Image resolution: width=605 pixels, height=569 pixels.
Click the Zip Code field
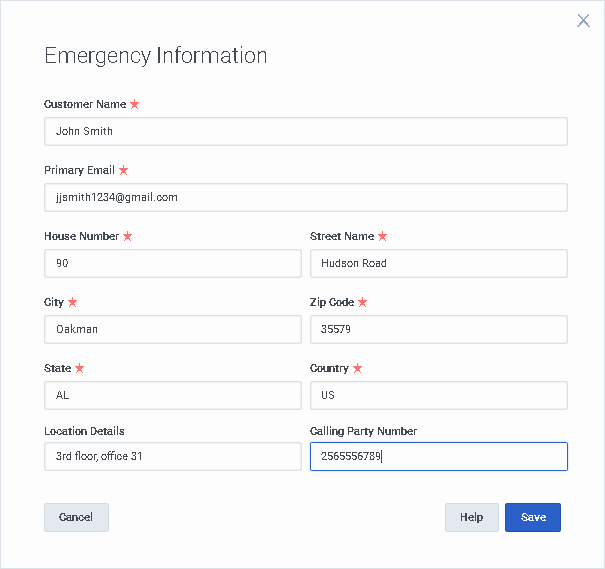(x=438, y=329)
